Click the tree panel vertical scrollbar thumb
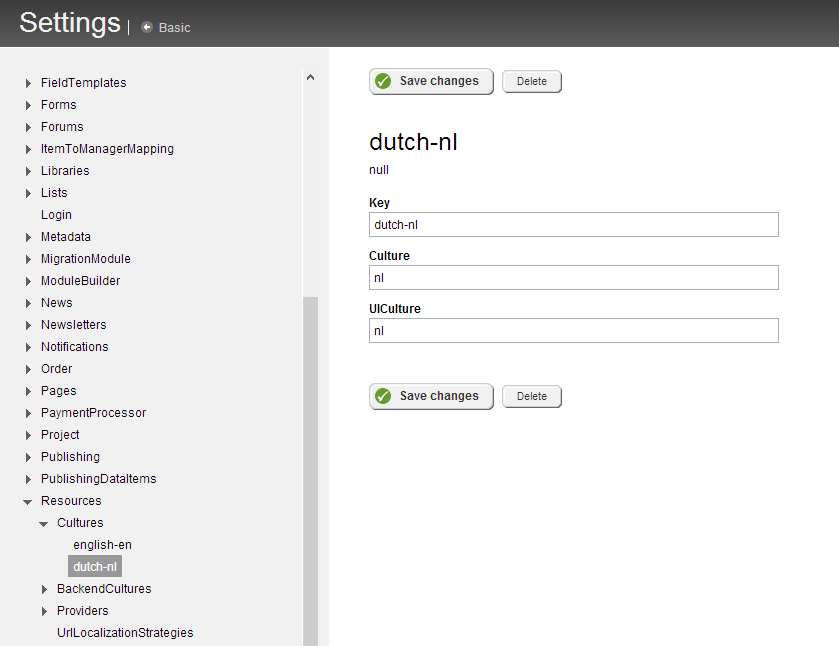Viewport: 839px width, 646px height. point(310,471)
